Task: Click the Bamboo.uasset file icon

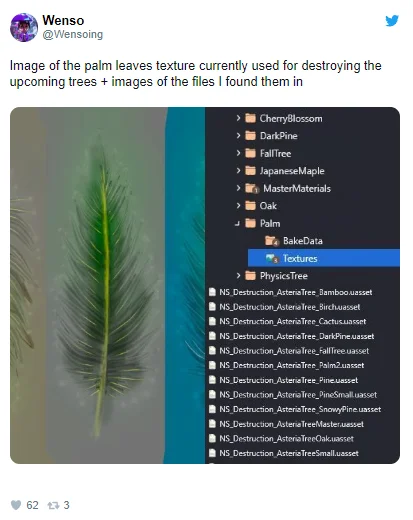Action: click(212, 292)
